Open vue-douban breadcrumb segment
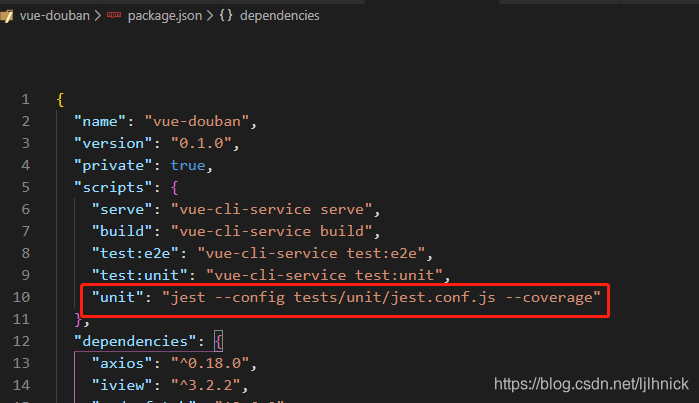 point(54,16)
